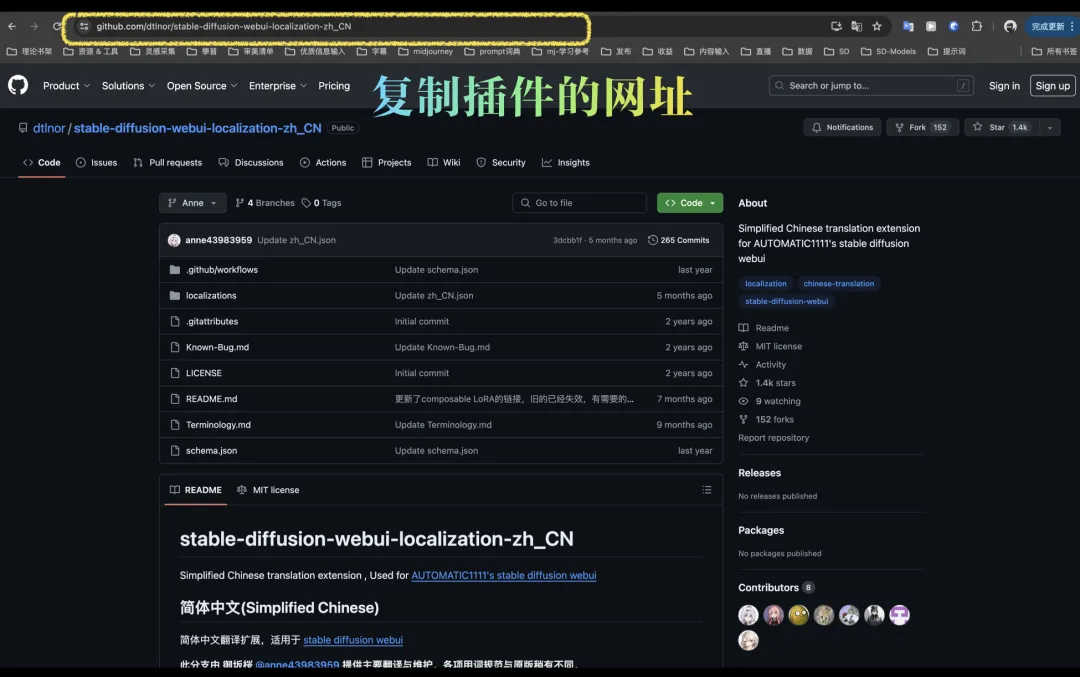The height and width of the screenshot is (677, 1080).
Task: Open the Pricing page
Action: click(x=334, y=86)
